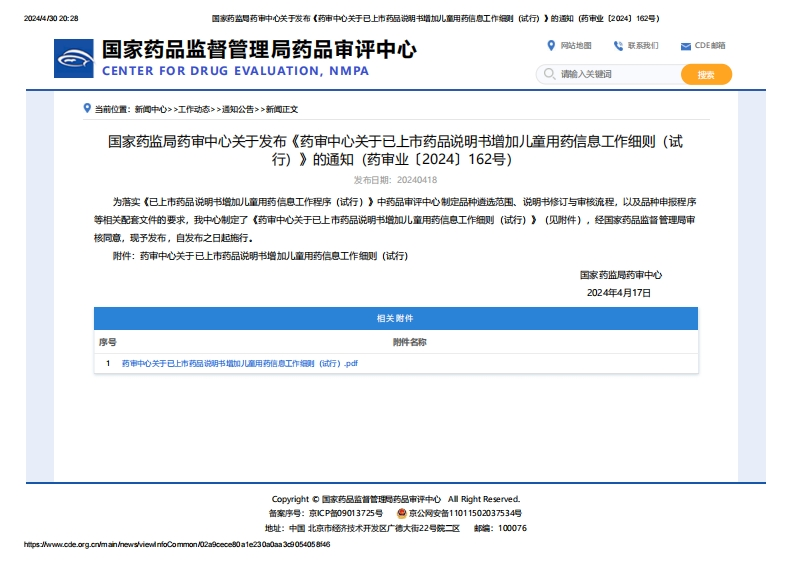
Task: Click the Copyright line in footer
Action: click(x=395, y=499)
